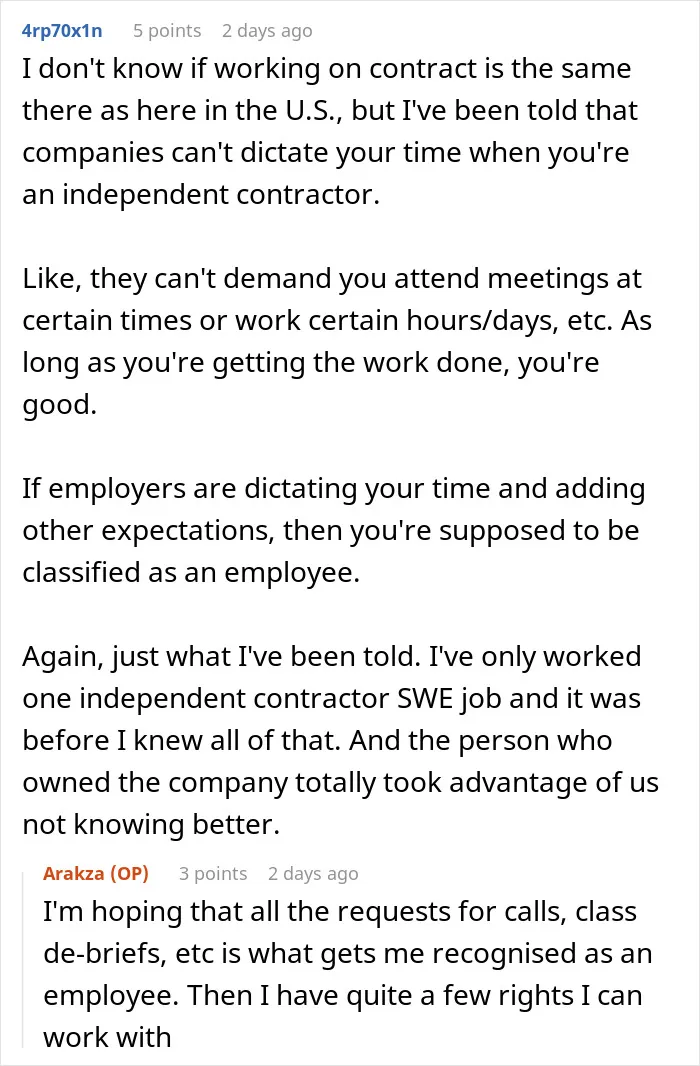
Task: Click the reply text starting 'I'm hoping that all'
Action: pyautogui.click(x=348, y=974)
